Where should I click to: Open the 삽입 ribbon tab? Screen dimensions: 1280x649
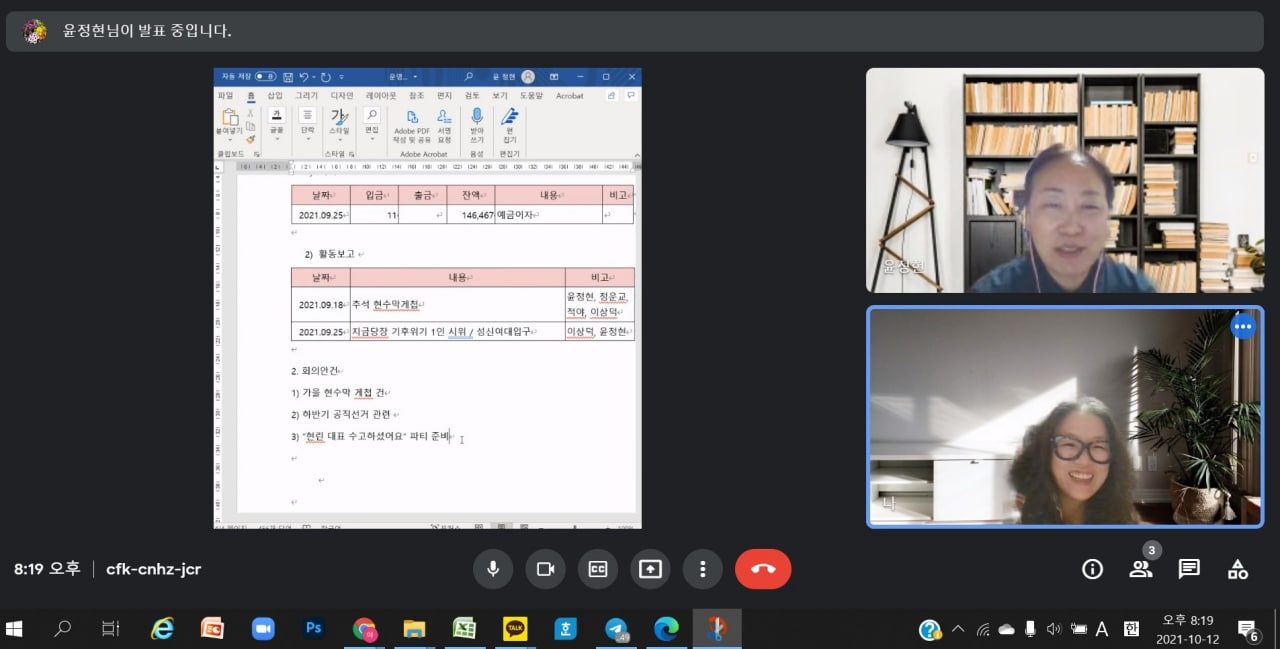pyautogui.click(x=275, y=96)
